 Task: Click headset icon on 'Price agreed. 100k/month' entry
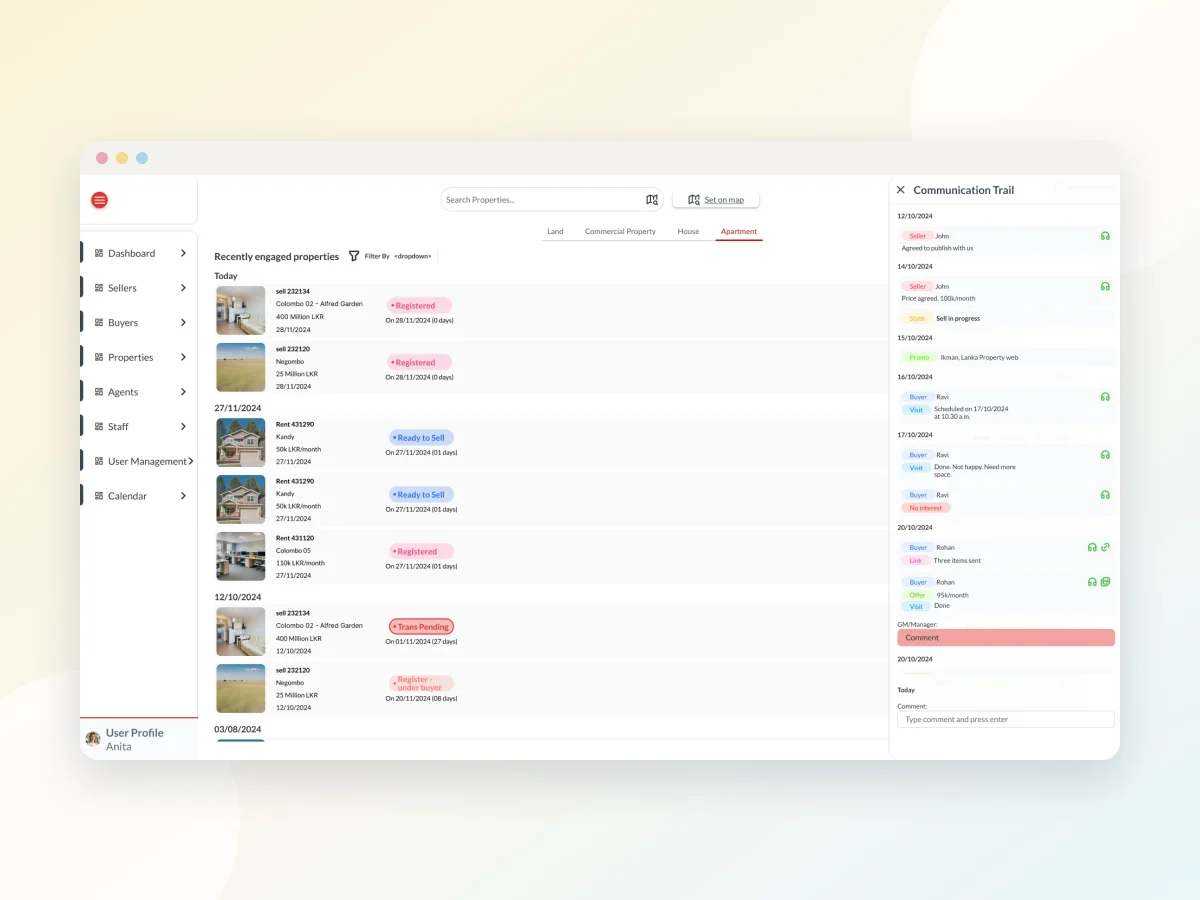tap(1105, 286)
